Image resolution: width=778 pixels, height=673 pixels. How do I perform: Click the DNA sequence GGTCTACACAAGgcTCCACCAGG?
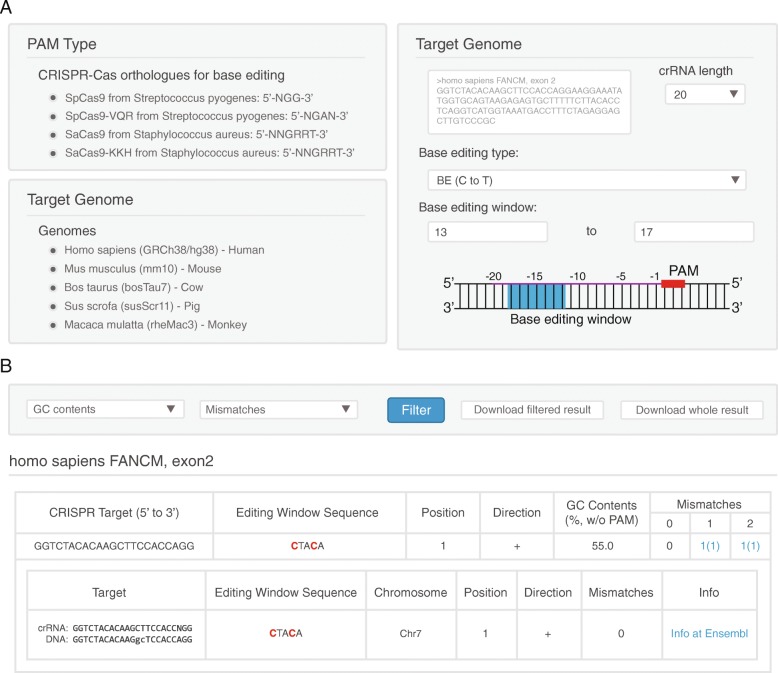[x=132, y=639]
